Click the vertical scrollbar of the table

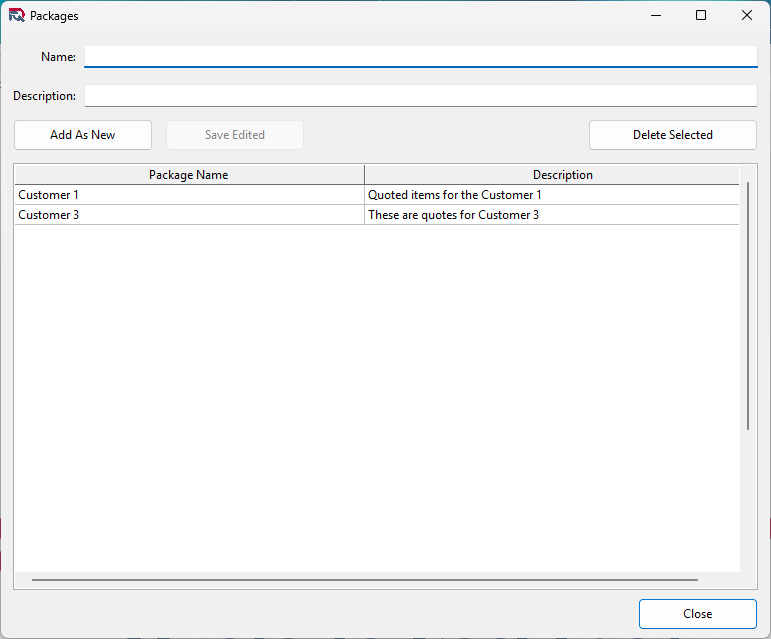pyautogui.click(x=748, y=305)
